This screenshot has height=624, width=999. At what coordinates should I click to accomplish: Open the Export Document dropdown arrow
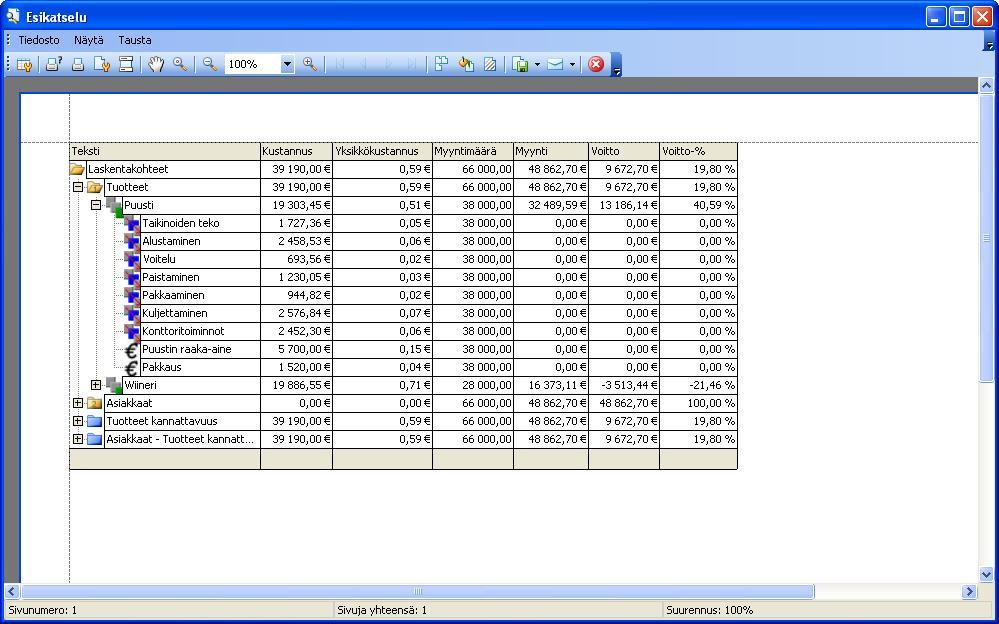coord(537,64)
